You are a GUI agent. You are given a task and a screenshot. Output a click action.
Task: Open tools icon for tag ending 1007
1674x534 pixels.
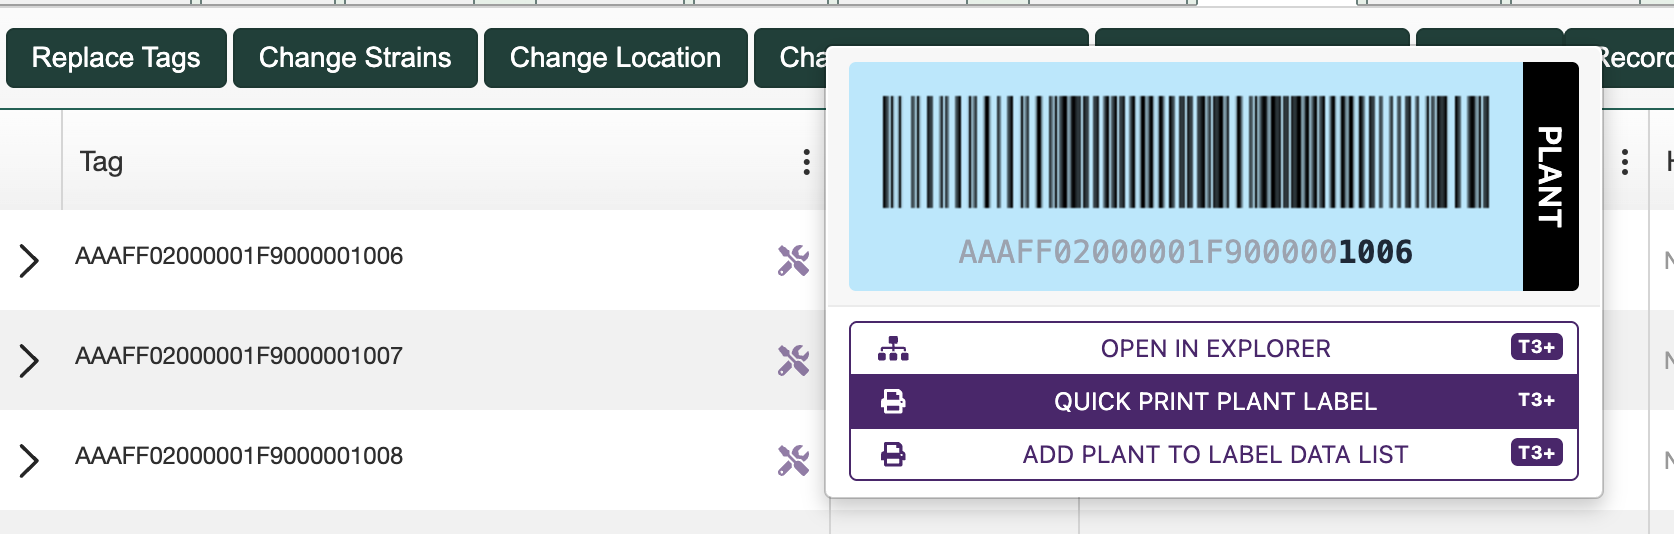tap(793, 360)
